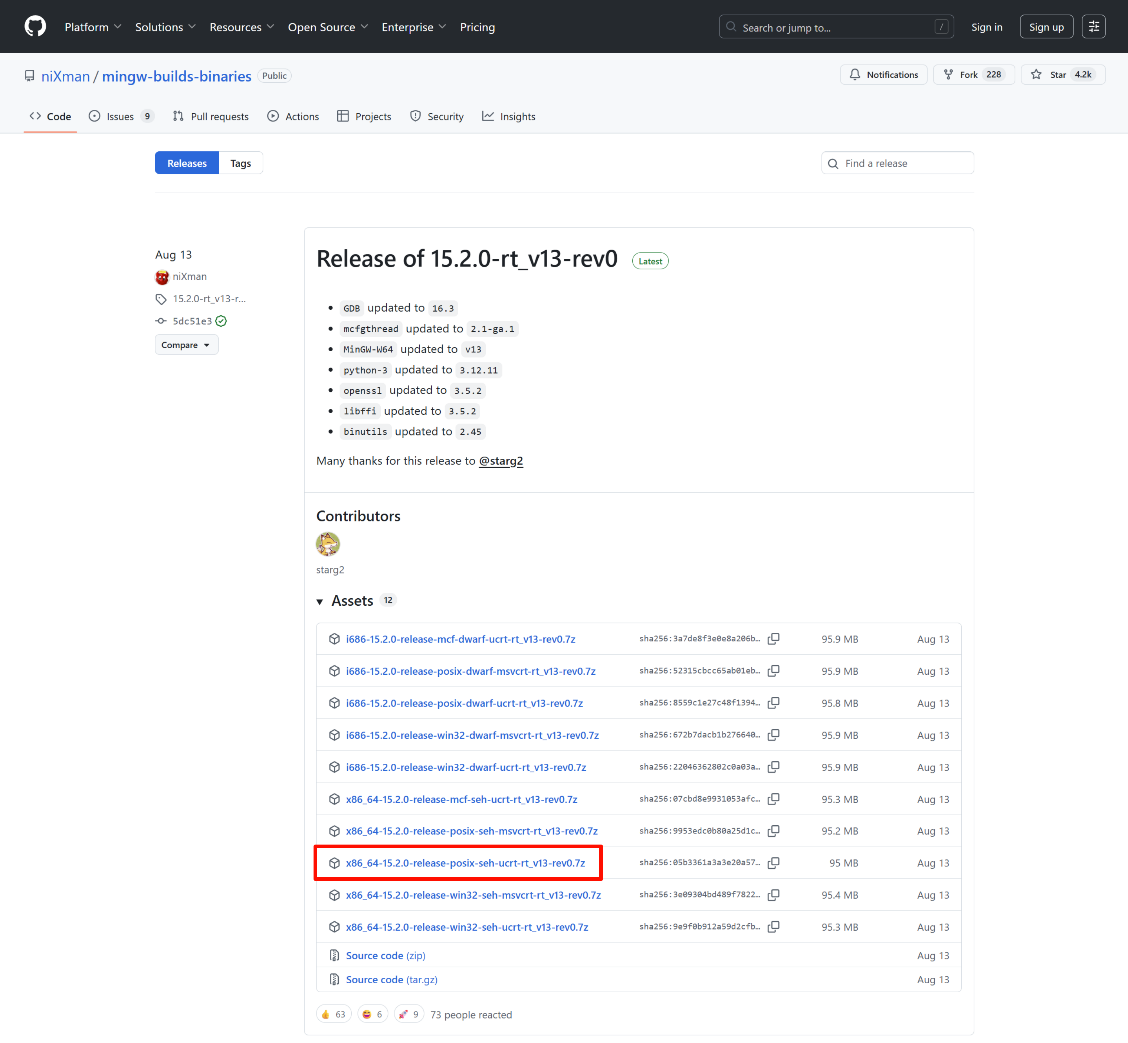Copy sha256 of i686 win32-dwarf-msvcrt asset

point(774,735)
